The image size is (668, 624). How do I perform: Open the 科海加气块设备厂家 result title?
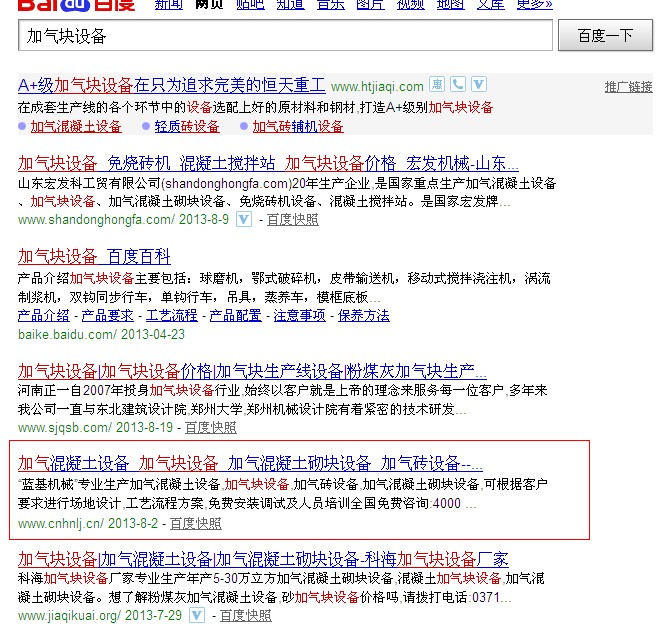(x=263, y=559)
